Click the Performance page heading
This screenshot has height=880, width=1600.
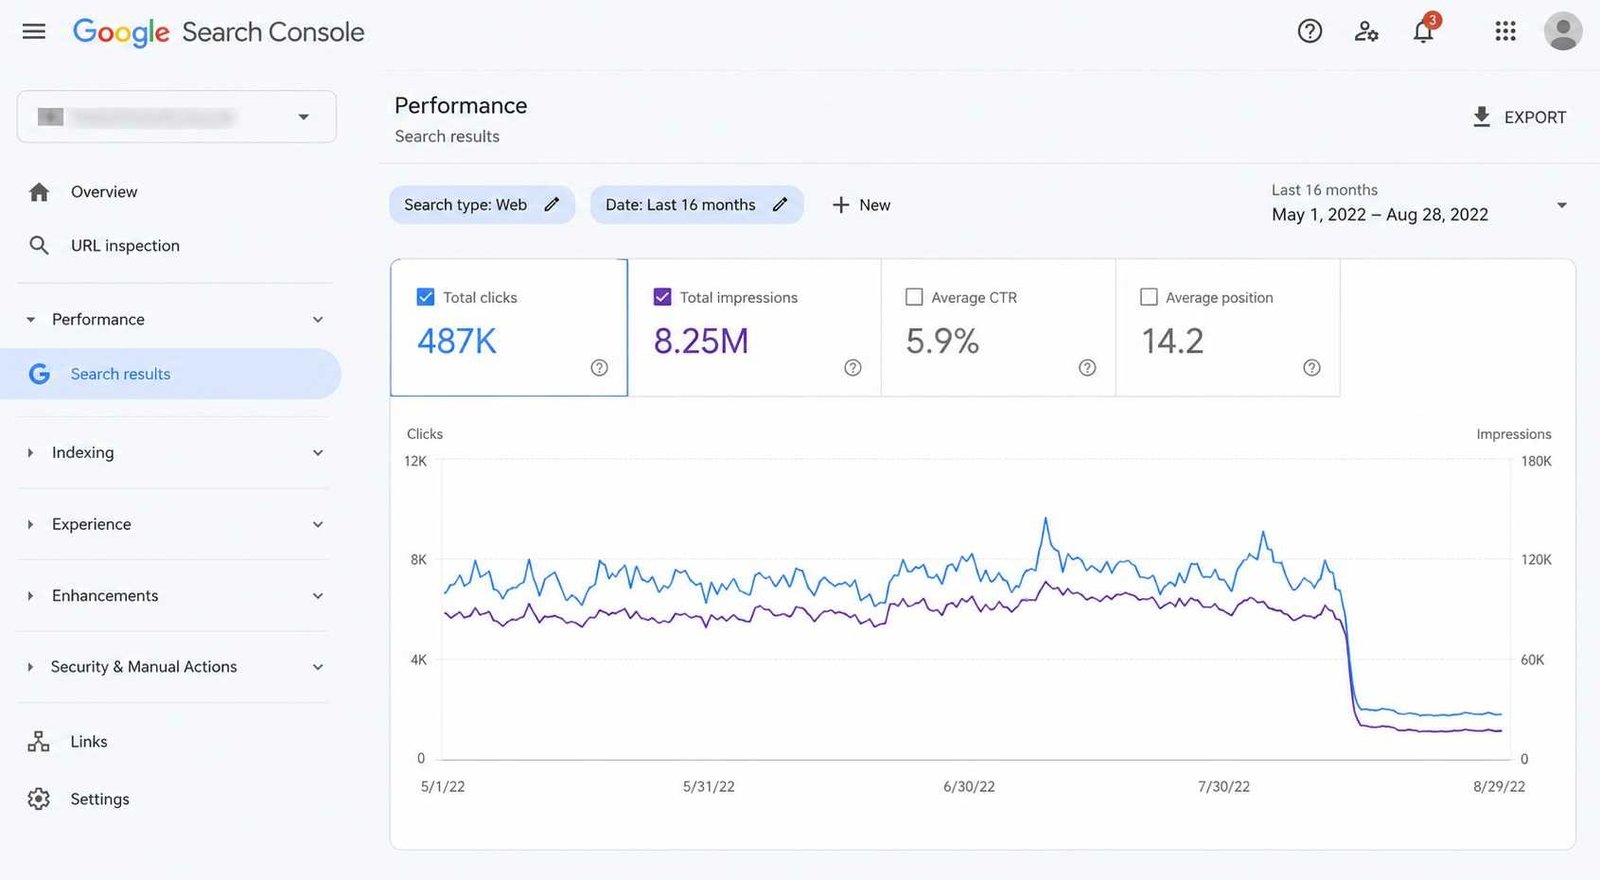(461, 106)
